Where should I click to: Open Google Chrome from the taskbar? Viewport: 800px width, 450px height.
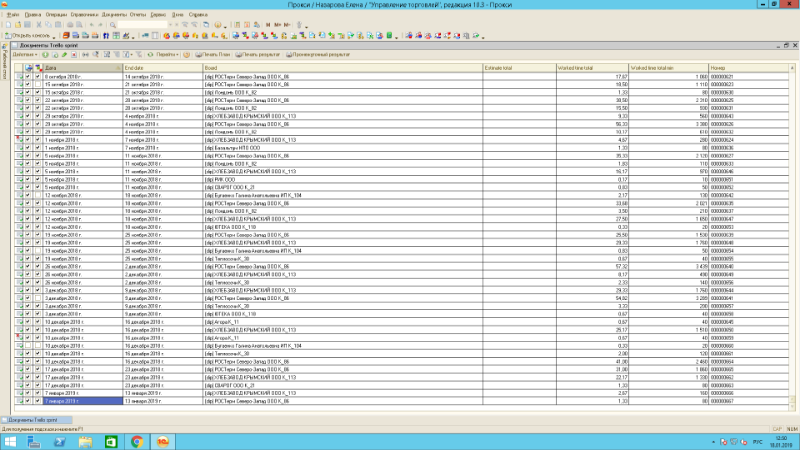(135, 441)
